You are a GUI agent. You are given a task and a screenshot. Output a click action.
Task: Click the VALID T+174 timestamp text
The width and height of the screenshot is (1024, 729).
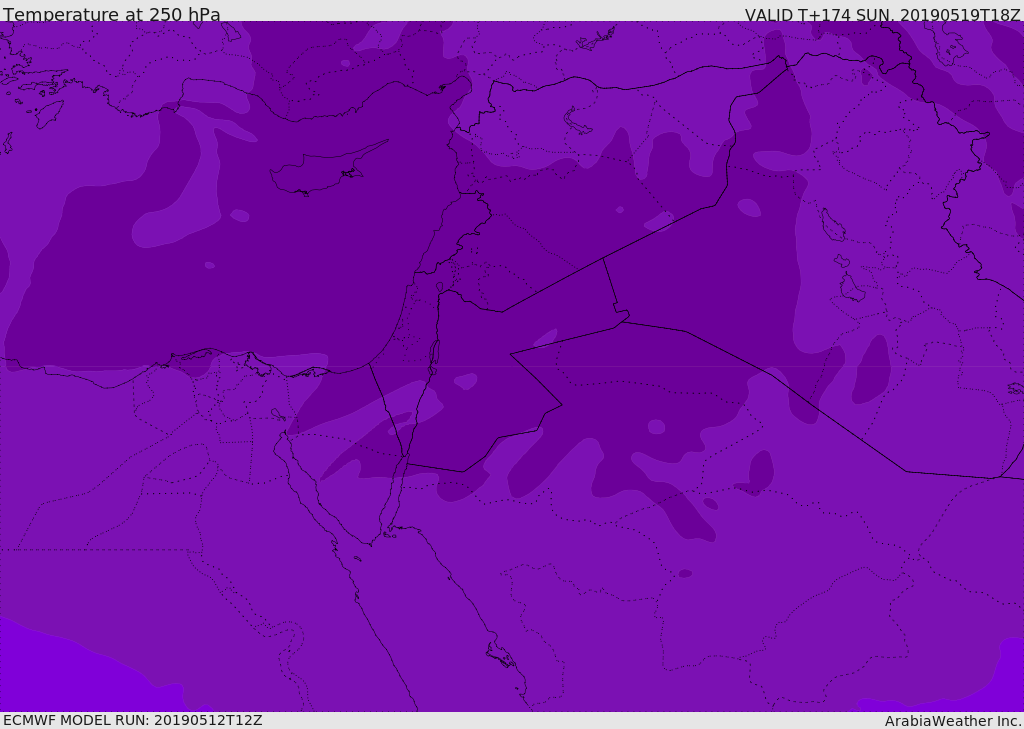882,15
